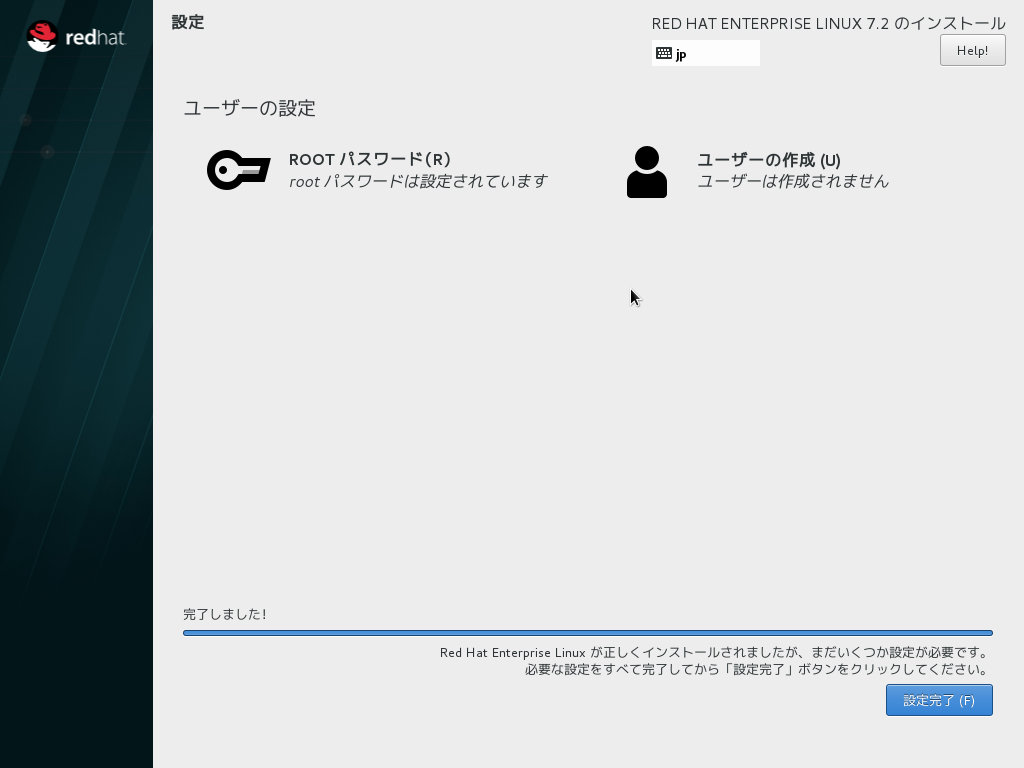This screenshot has width=1024, height=768.
Task: Click the 'RED HAT ENTERPRISE LINUX 7.2 のインストール' title
Action: point(828,24)
